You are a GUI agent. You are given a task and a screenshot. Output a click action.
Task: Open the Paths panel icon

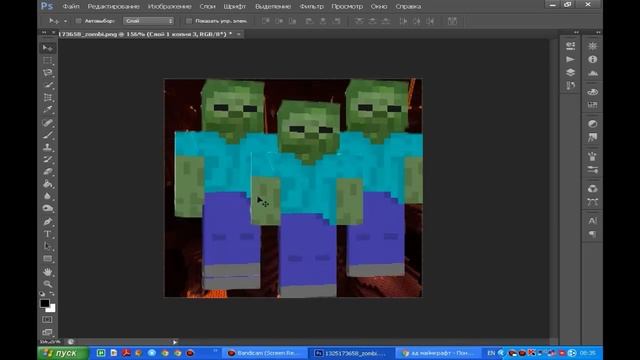pos(593,202)
